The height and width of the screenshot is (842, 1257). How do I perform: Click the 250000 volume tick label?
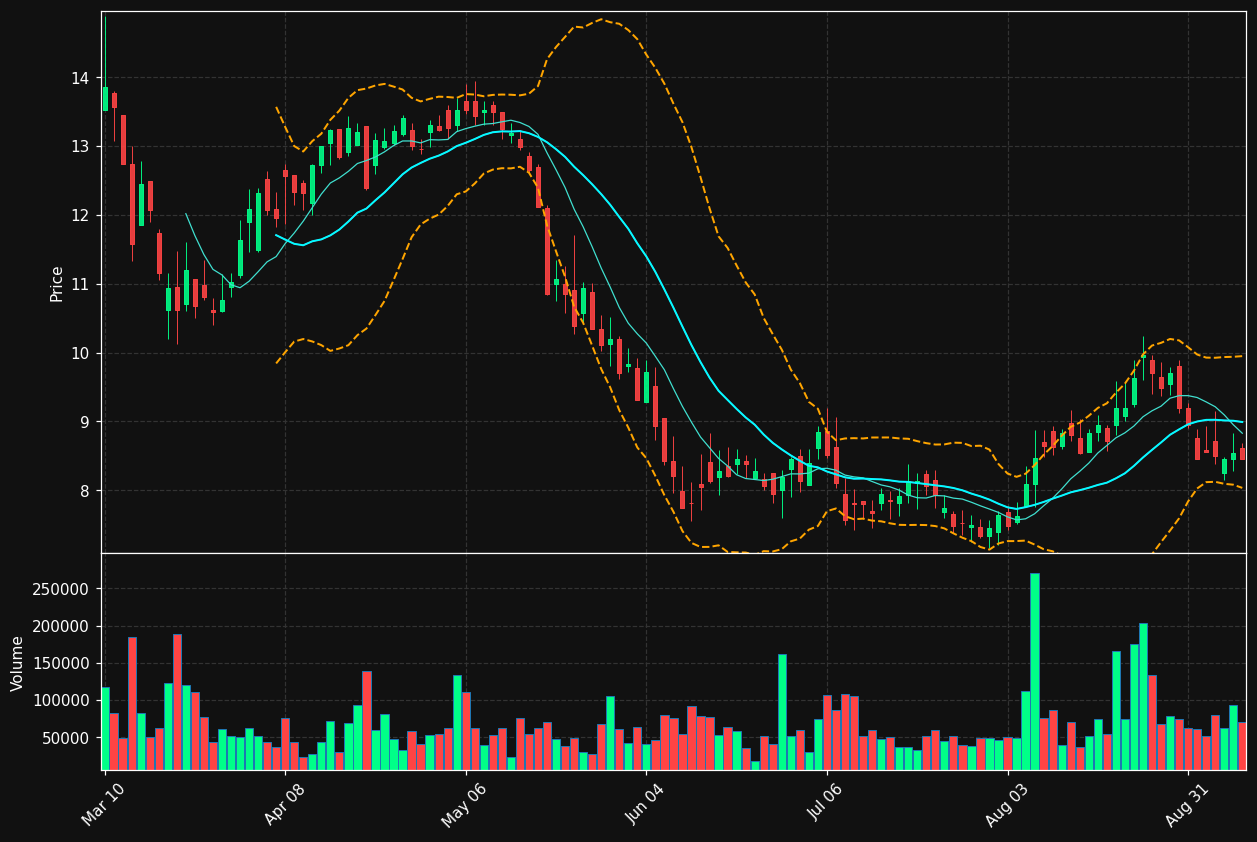62,589
